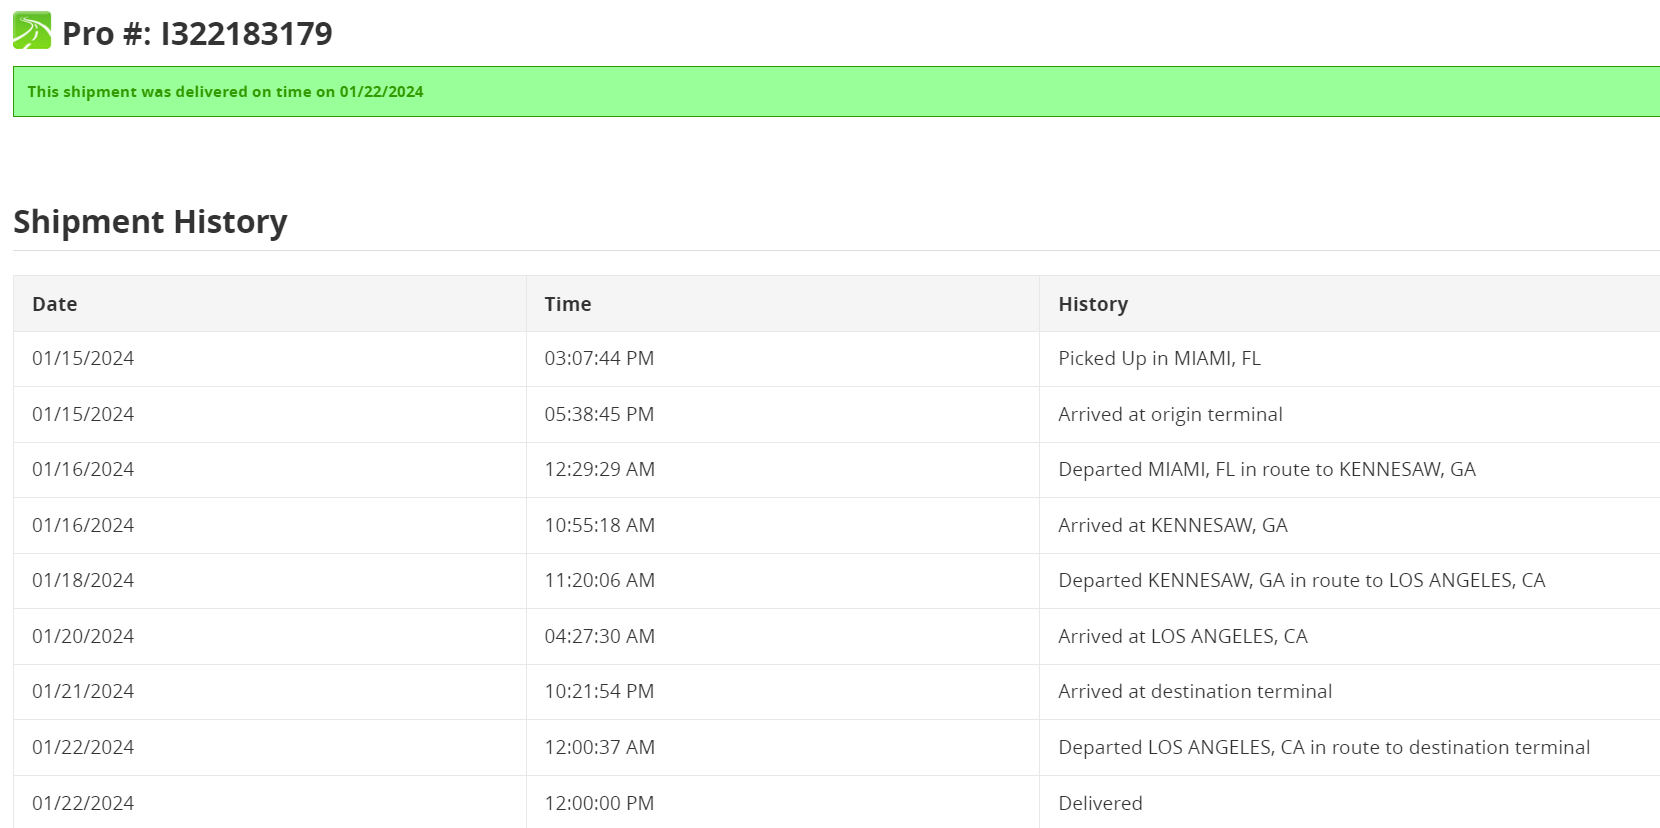Select date in Arrived at KENNESAW row
1660x828 pixels.
[83, 525]
